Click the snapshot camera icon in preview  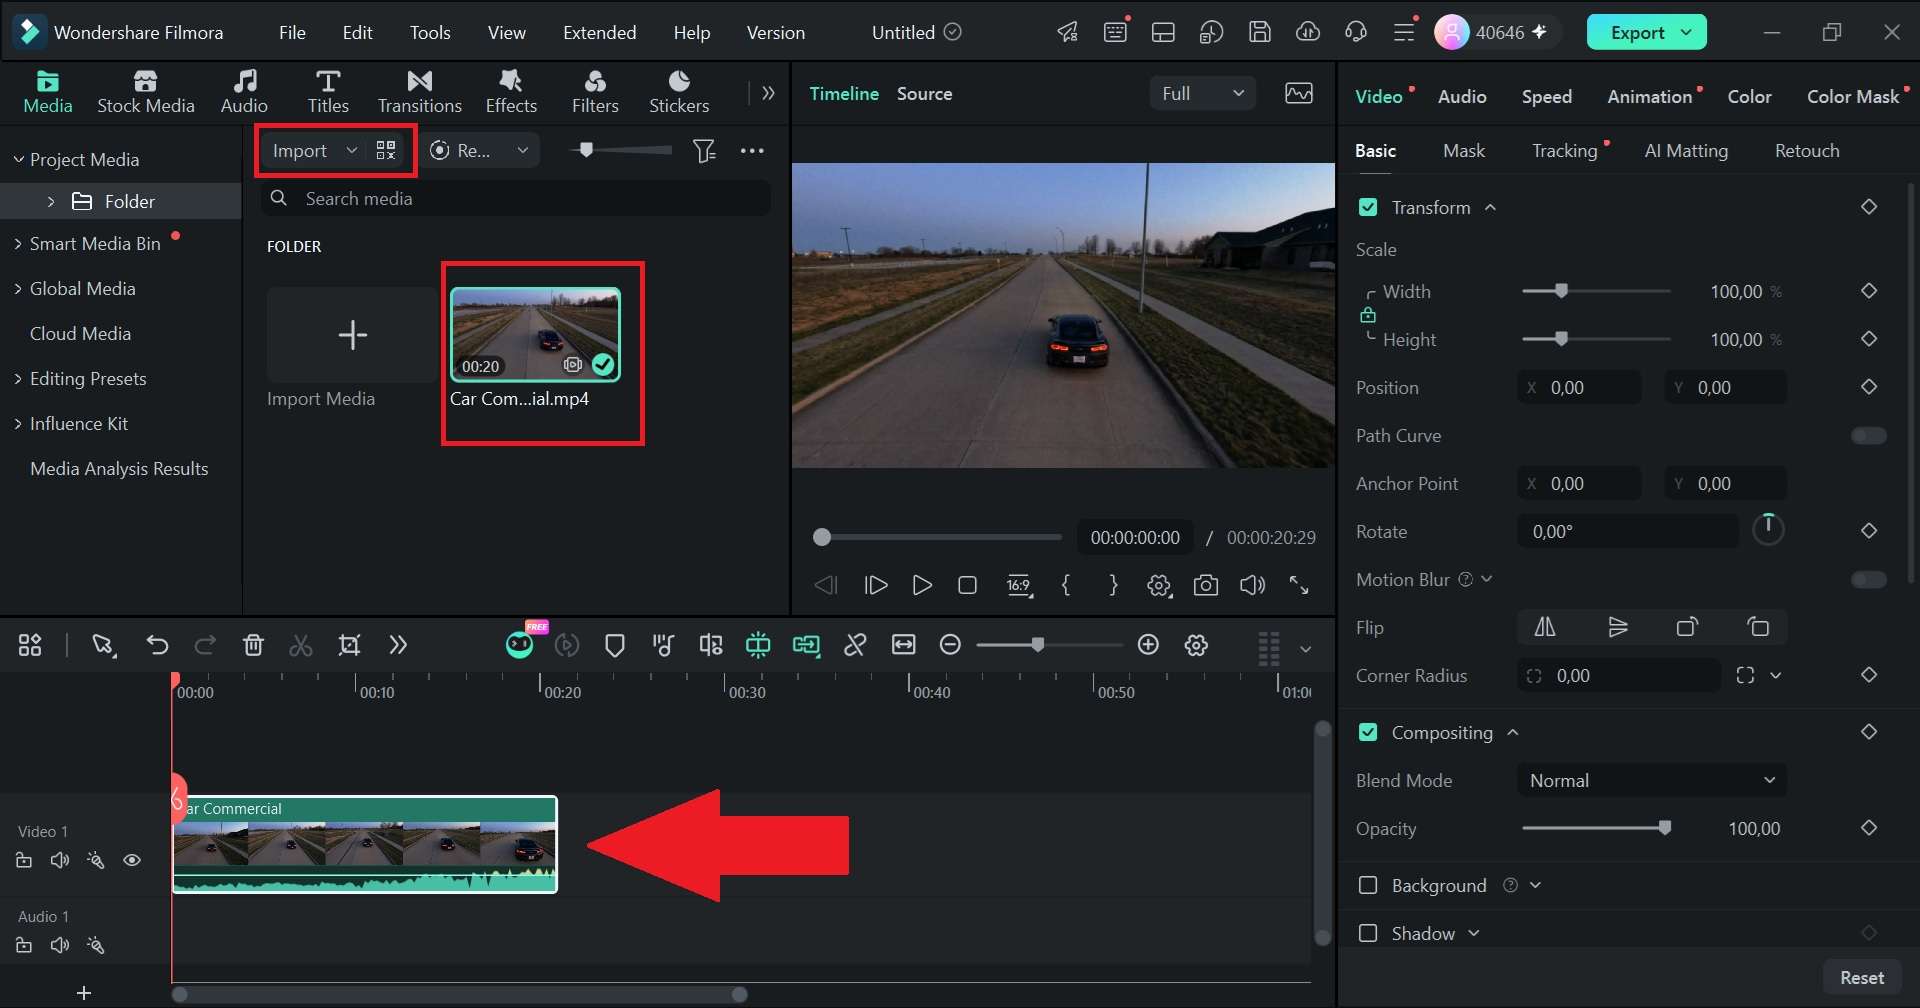[1206, 586]
